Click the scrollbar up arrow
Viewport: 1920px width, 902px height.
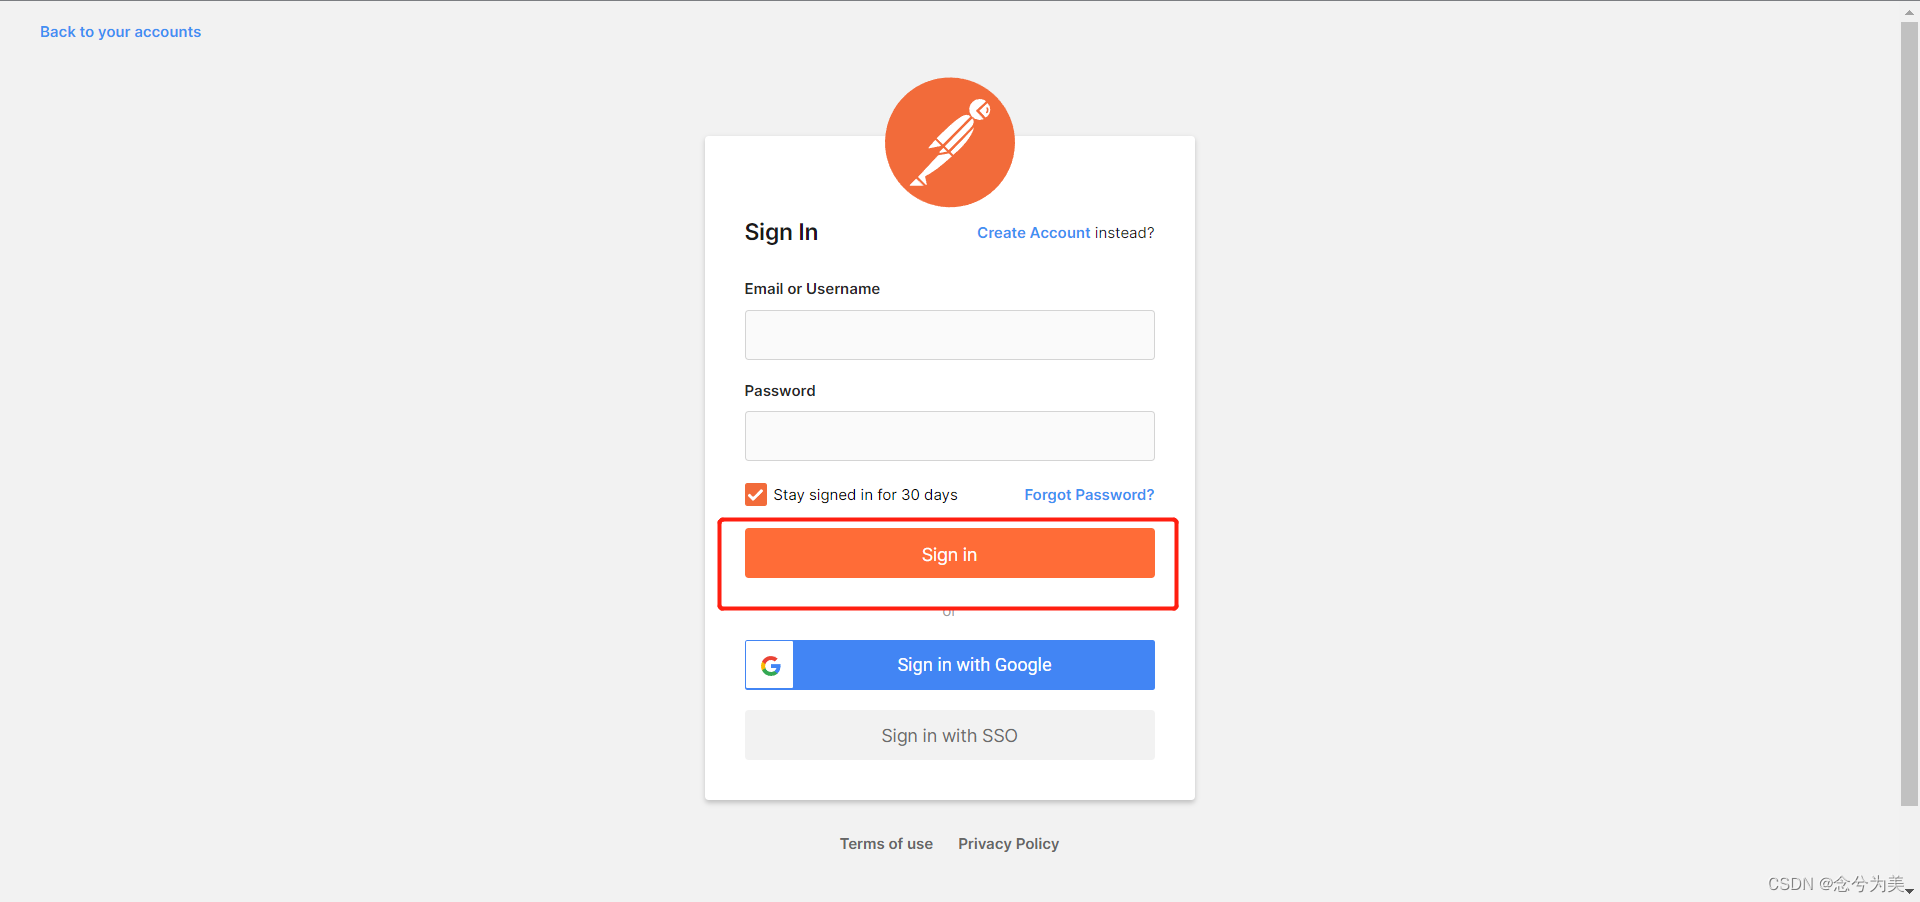coord(1909,11)
